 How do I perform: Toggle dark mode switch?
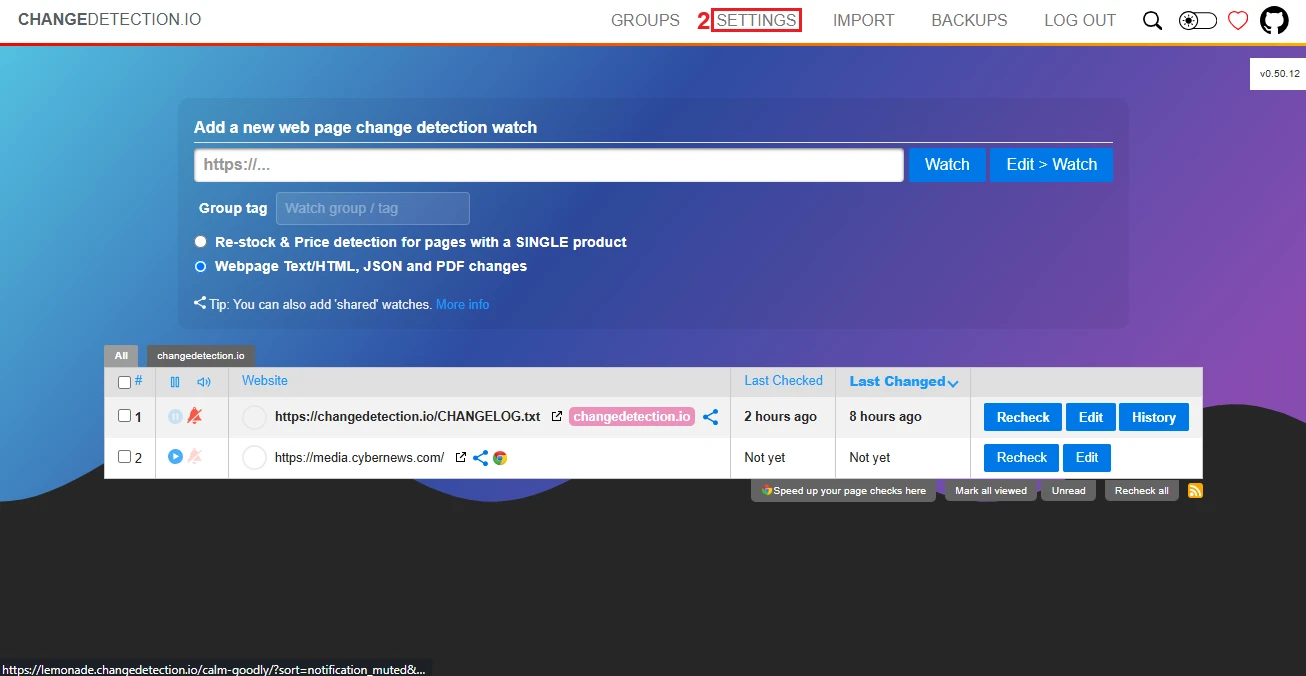click(x=1197, y=21)
